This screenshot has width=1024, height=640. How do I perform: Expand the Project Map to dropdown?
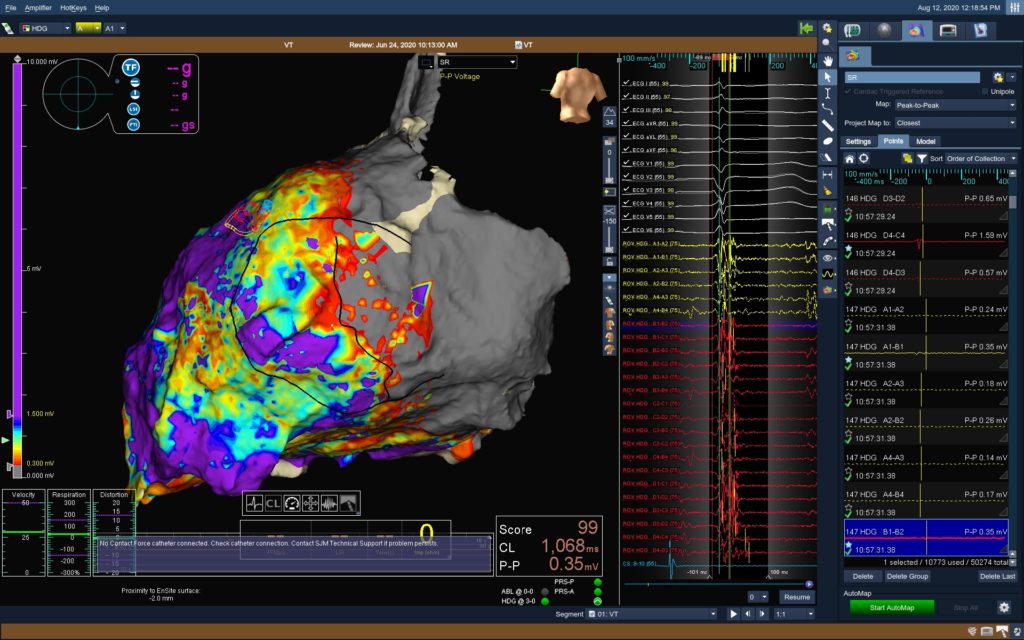954,122
